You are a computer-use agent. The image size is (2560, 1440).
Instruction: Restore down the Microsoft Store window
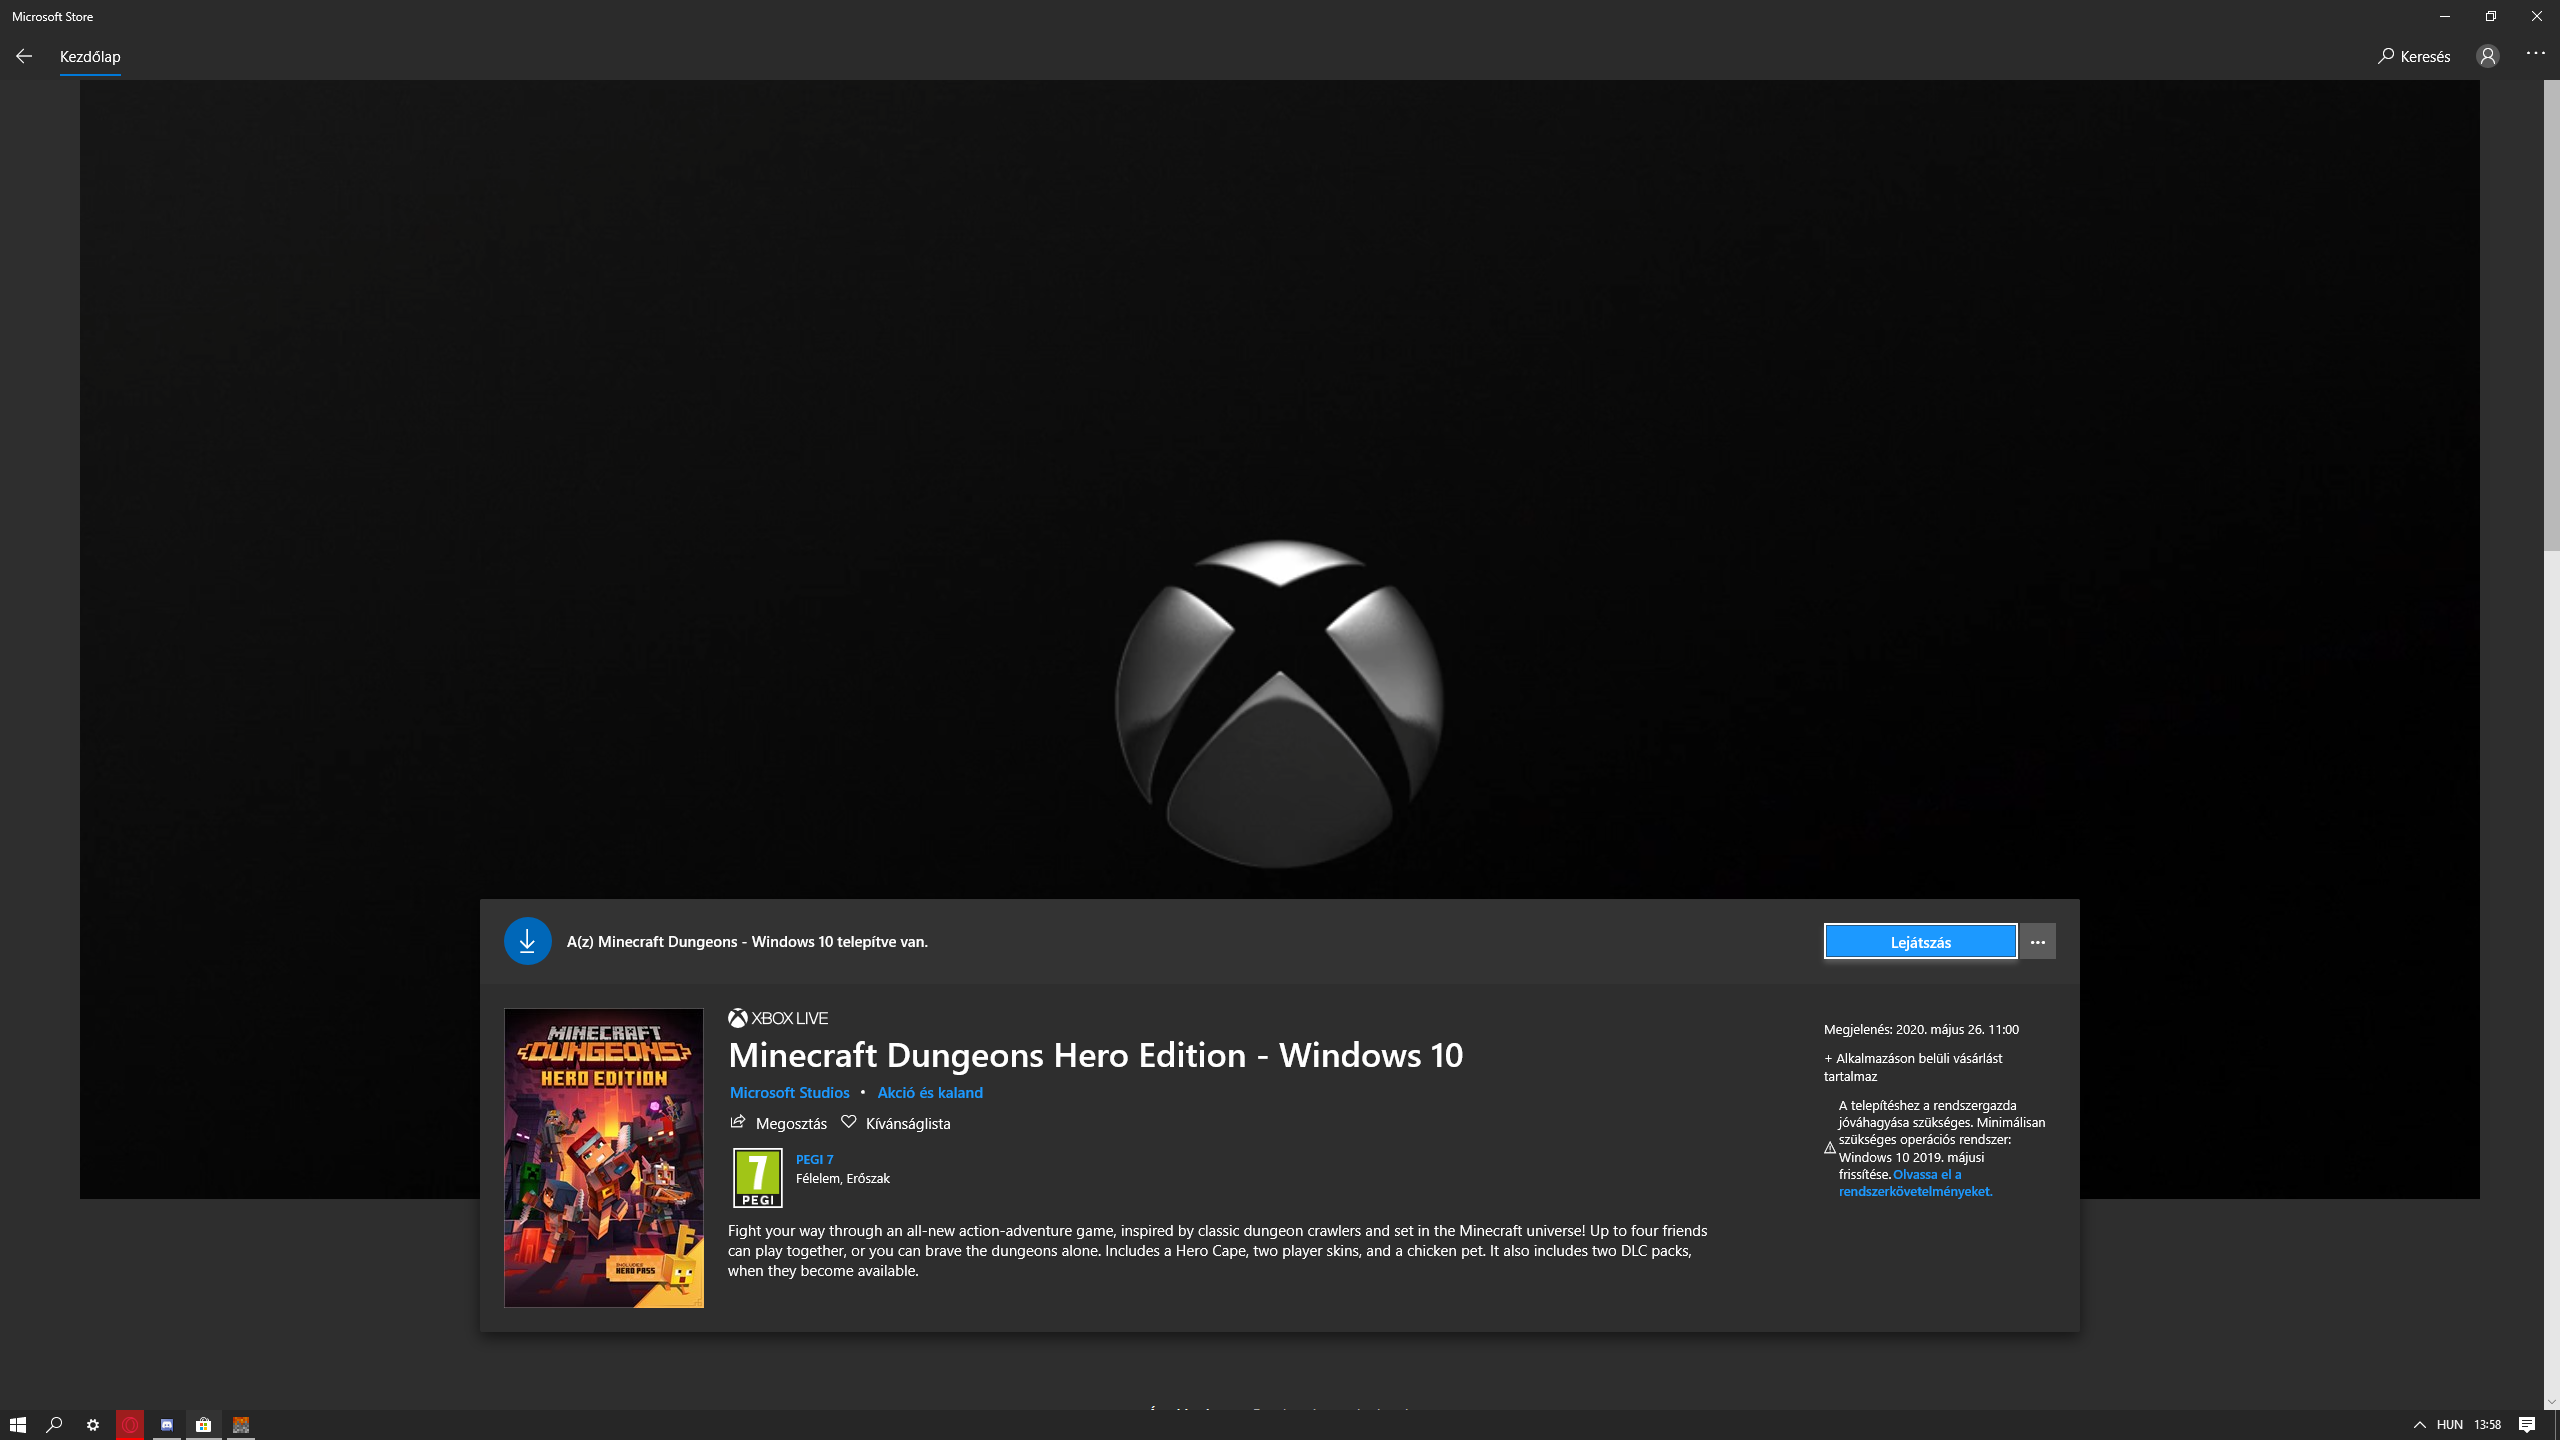point(2490,16)
